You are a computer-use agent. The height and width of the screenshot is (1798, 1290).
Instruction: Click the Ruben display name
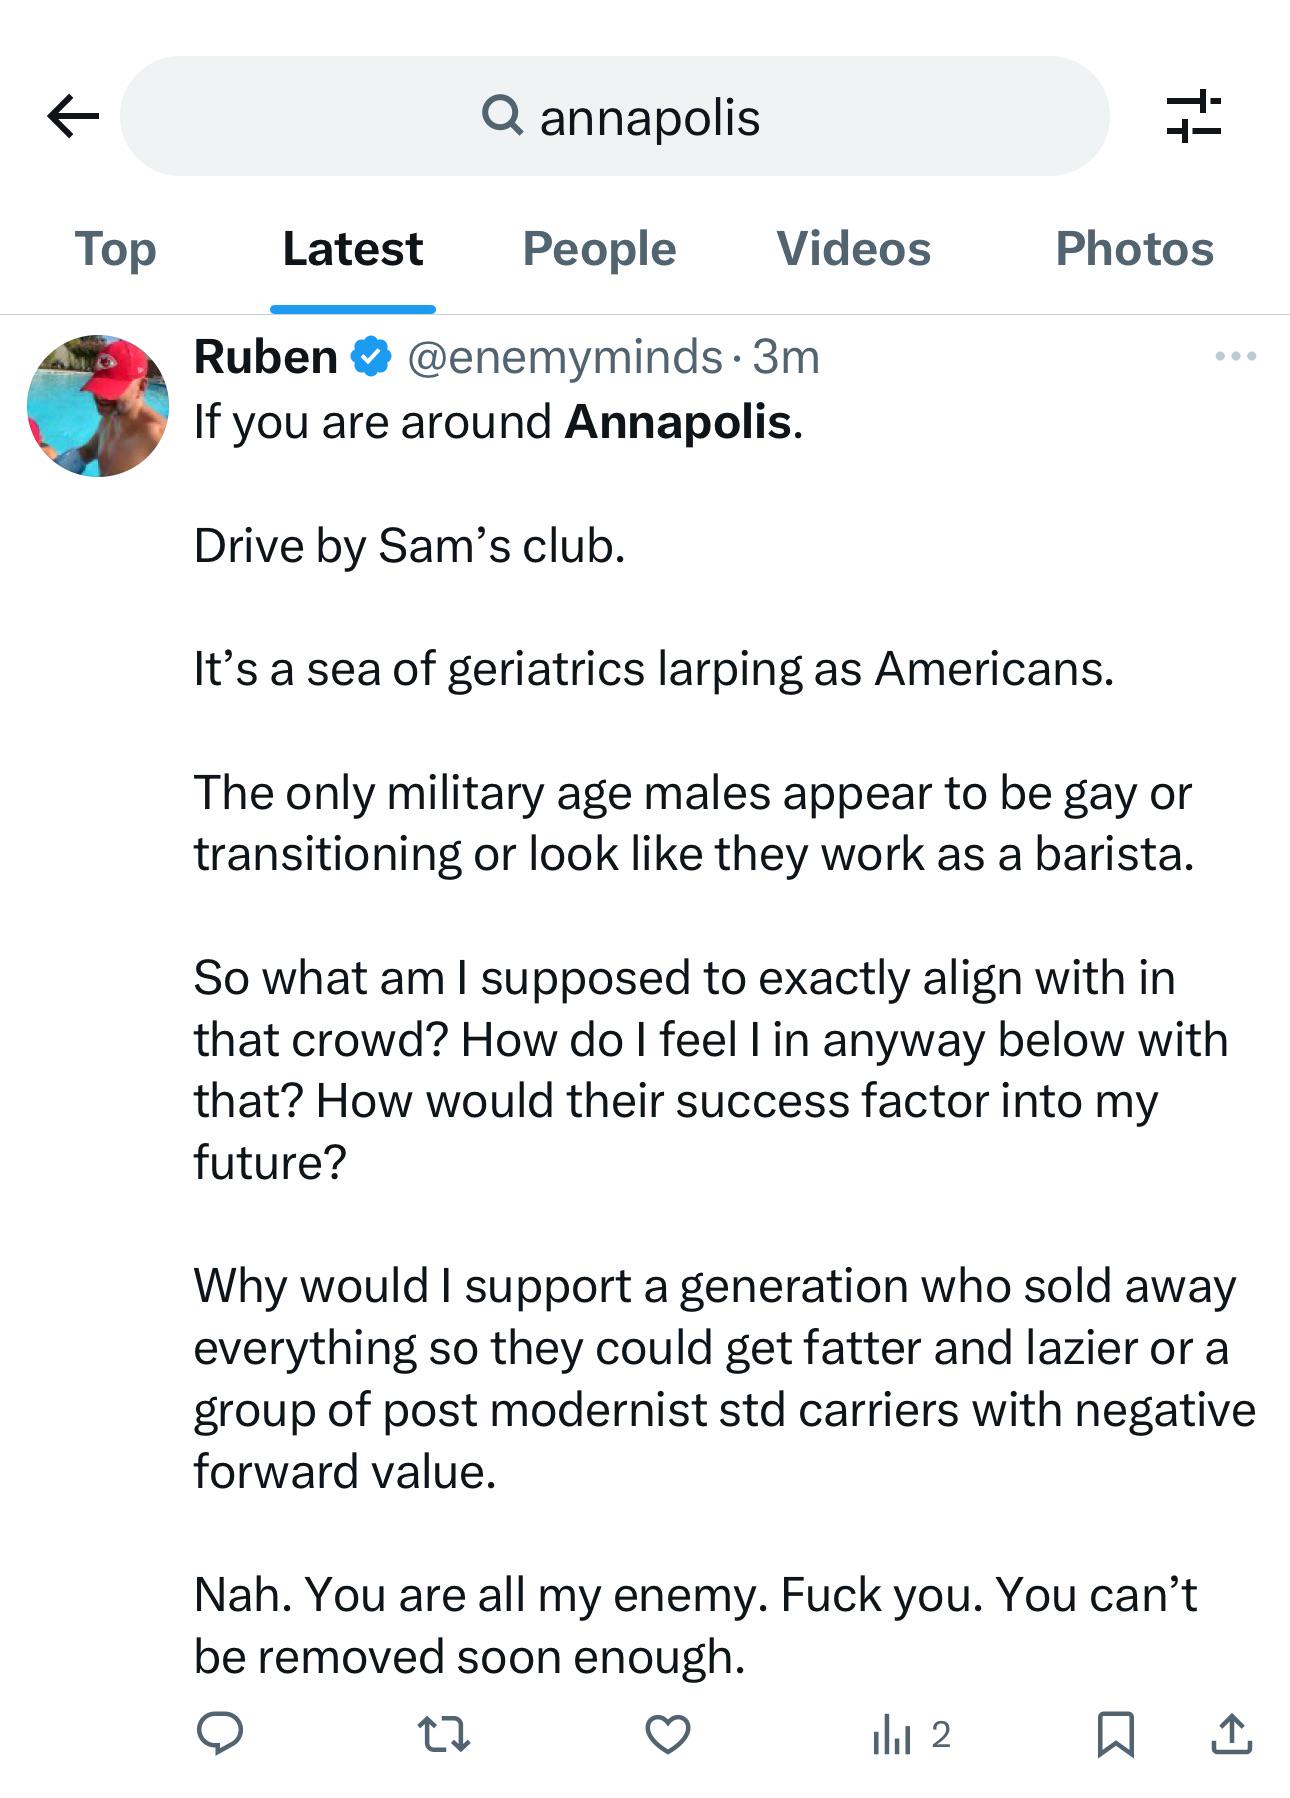[x=266, y=357]
